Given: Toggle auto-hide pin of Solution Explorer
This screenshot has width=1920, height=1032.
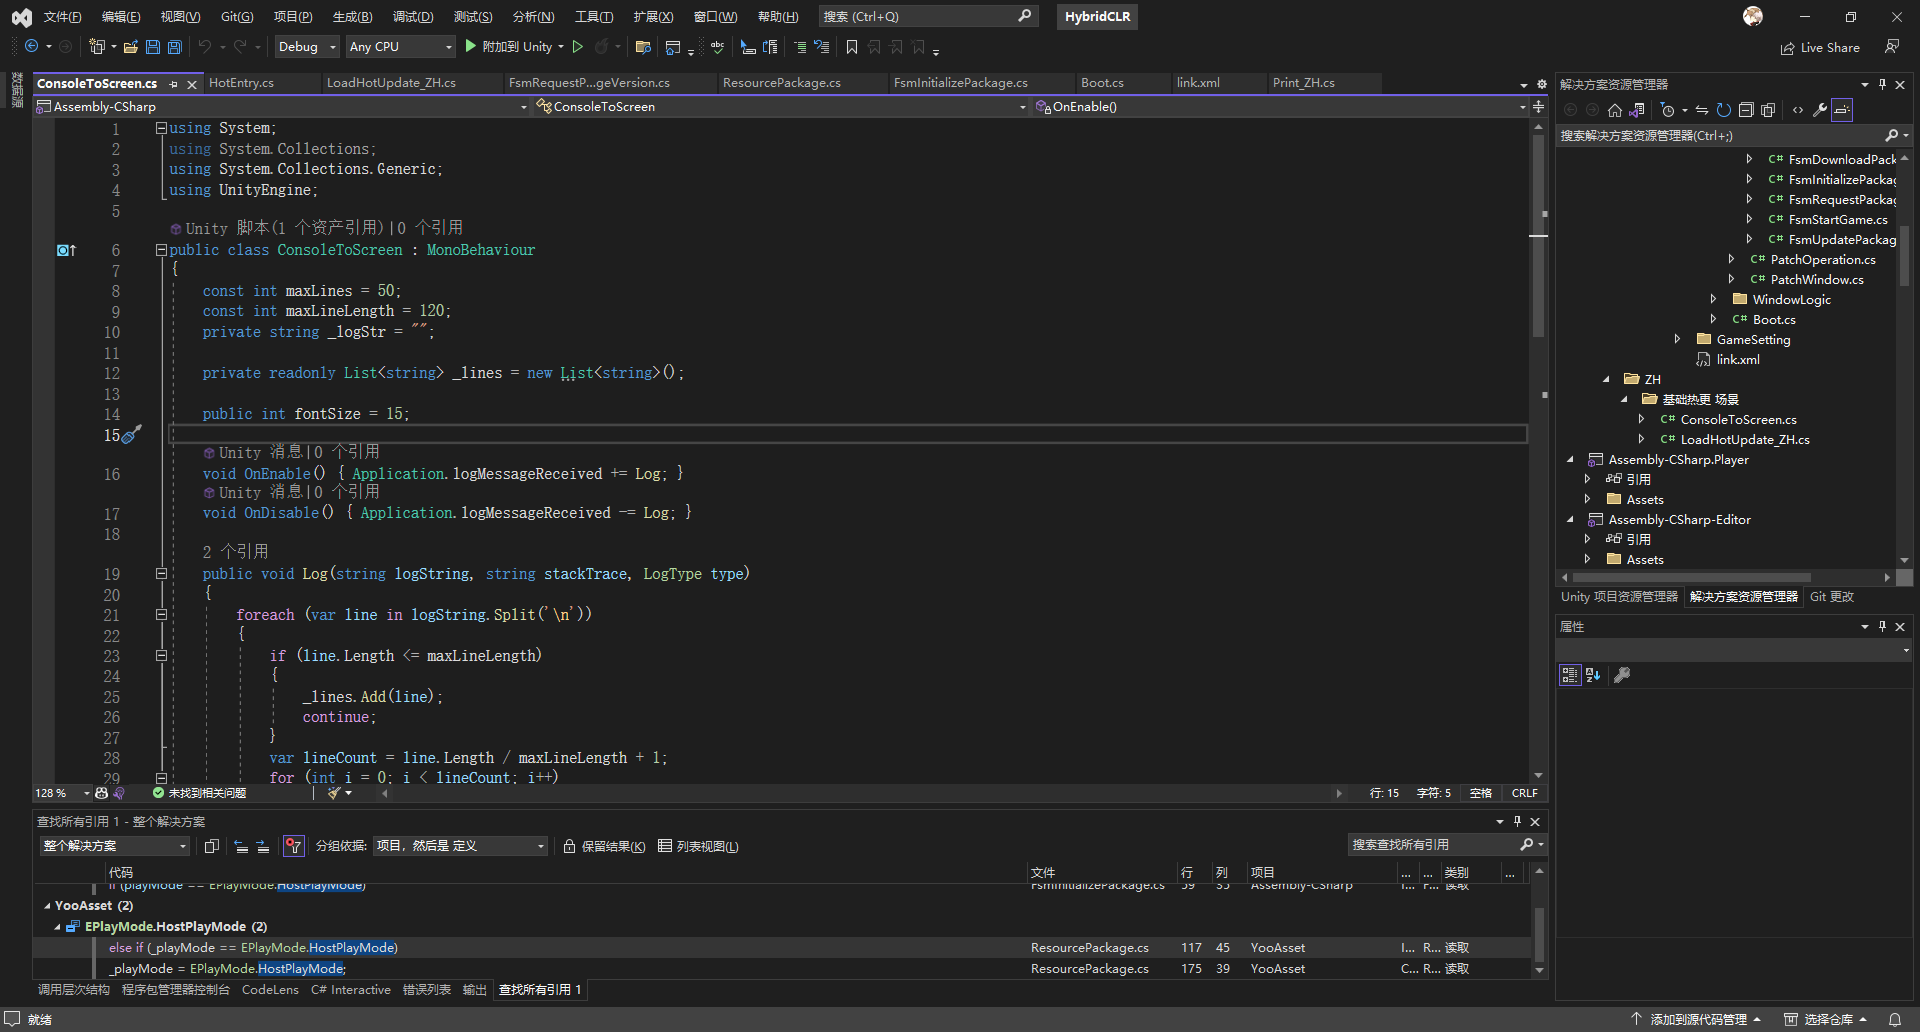Looking at the screenshot, I should (1882, 84).
